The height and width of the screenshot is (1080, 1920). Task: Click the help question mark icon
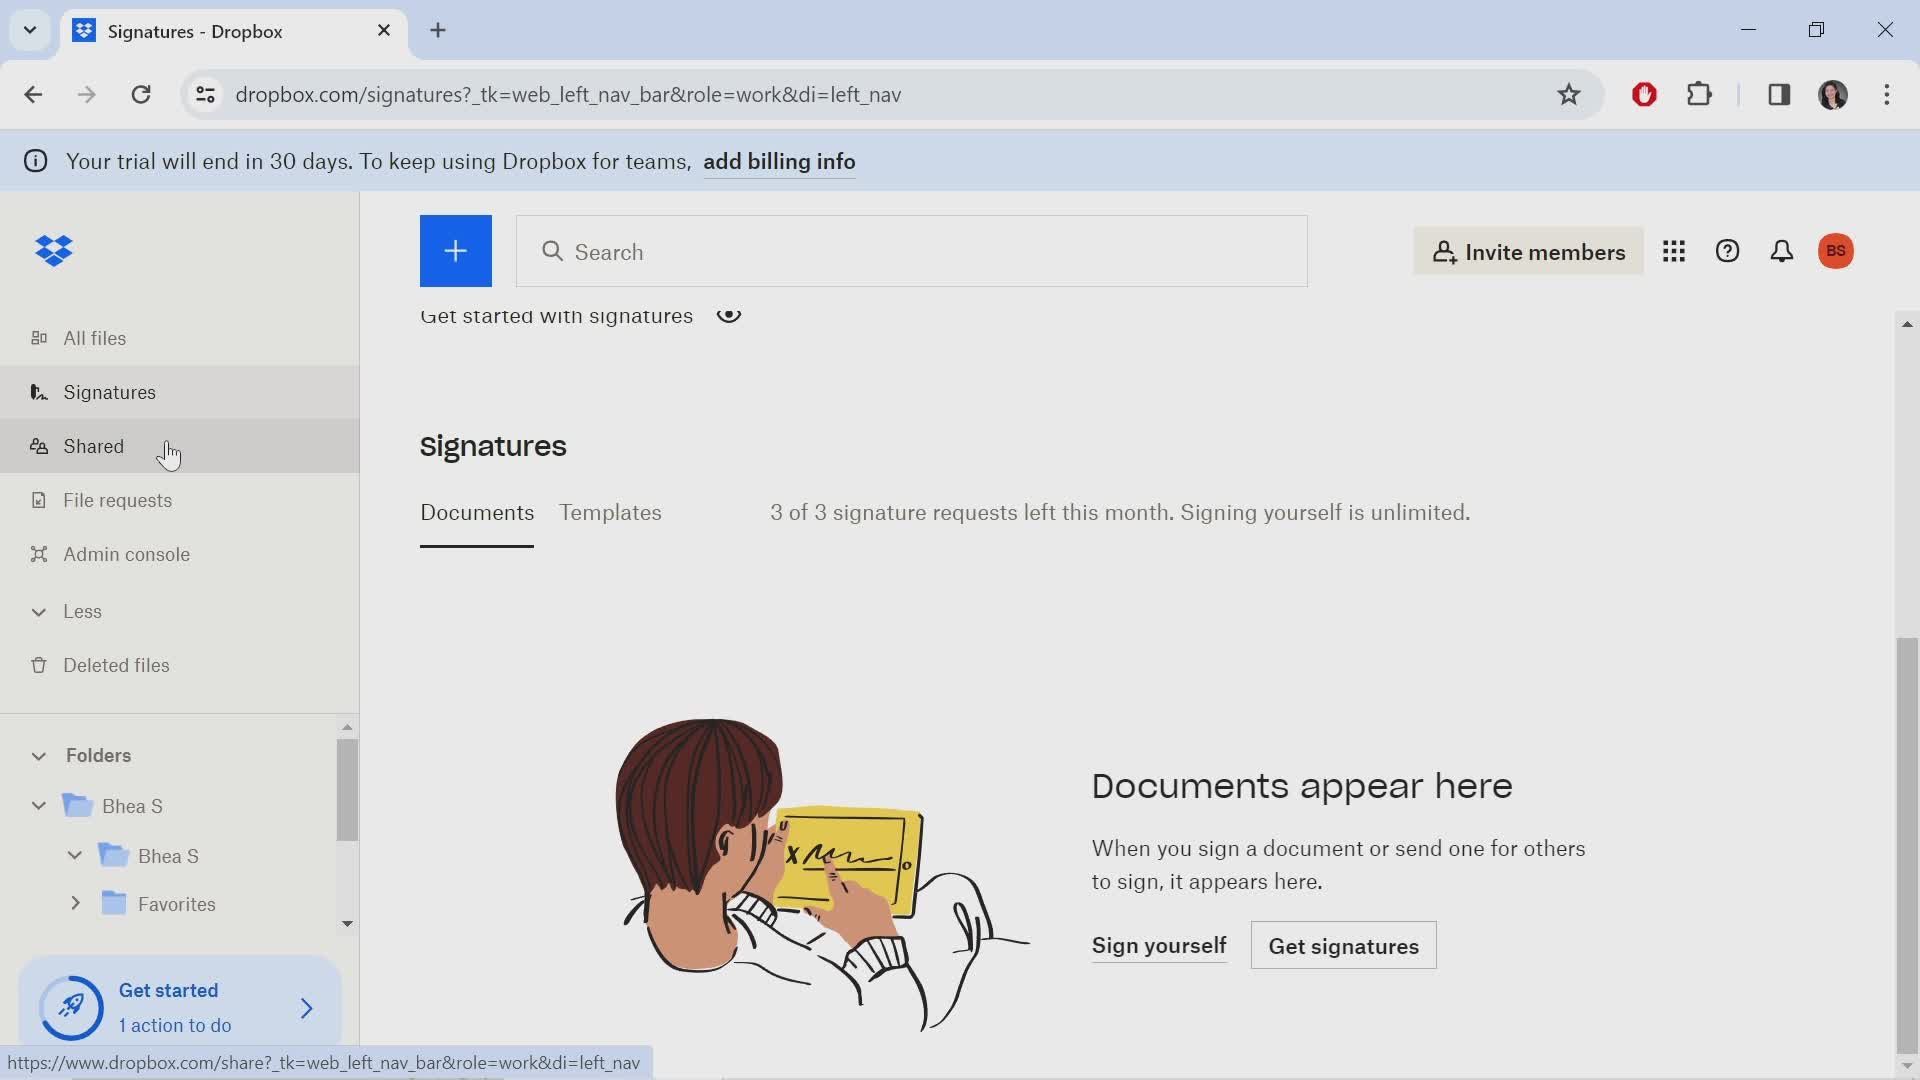pos(1729,251)
